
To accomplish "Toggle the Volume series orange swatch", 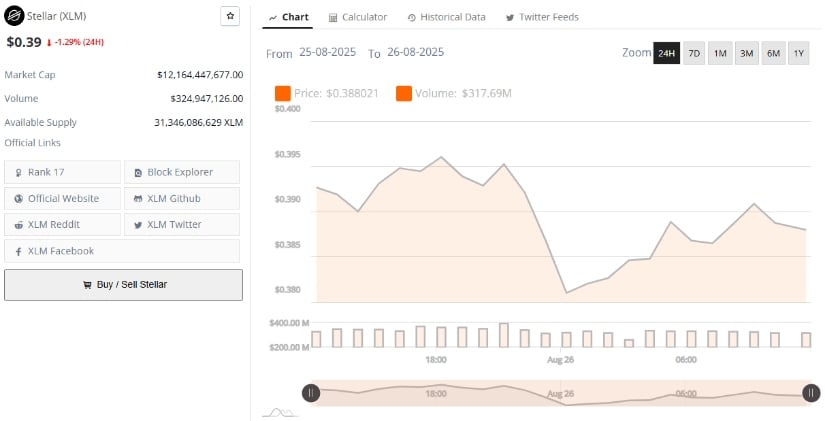I will pyautogui.click(x=404, y=94).
